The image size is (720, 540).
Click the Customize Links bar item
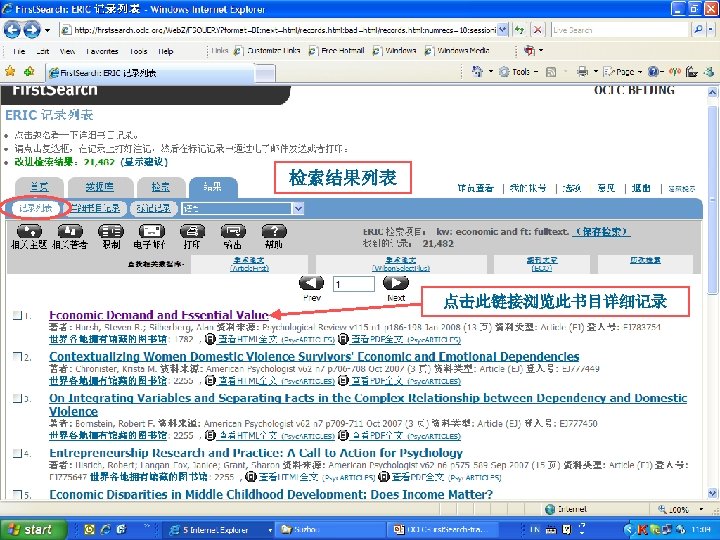[x=268, y=51]
